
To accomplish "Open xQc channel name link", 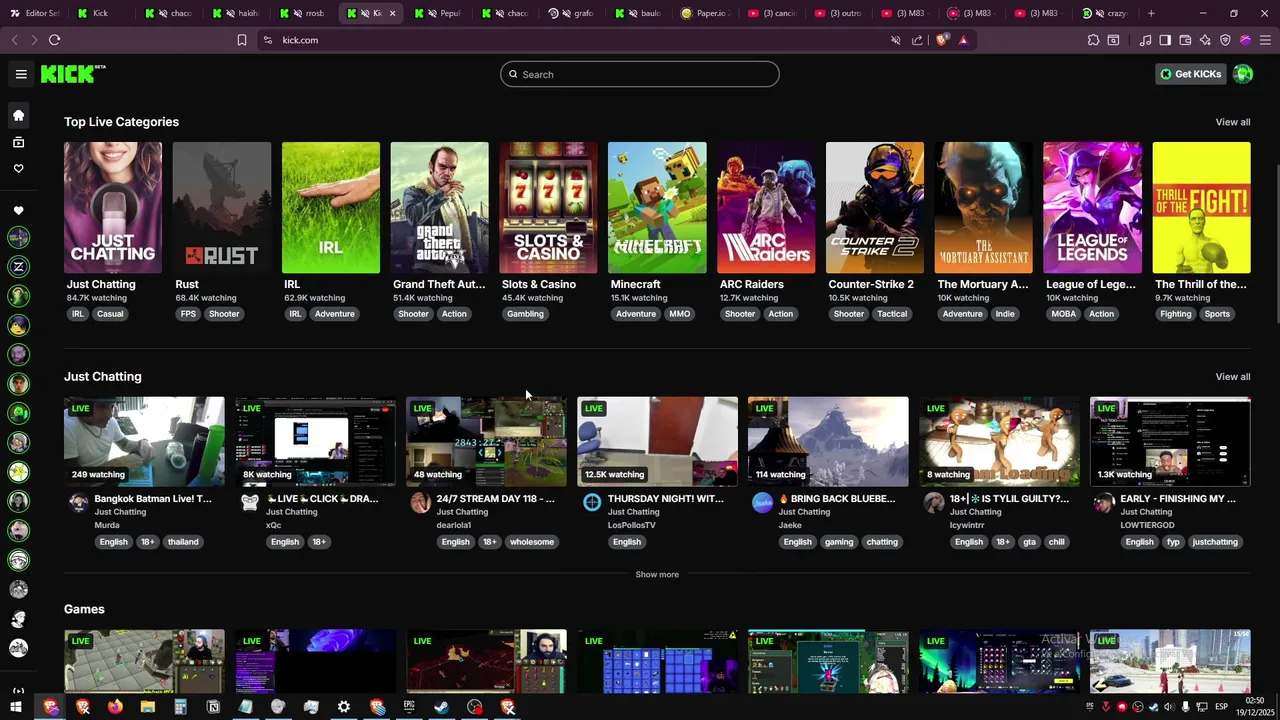I will (x=273, y=525).
